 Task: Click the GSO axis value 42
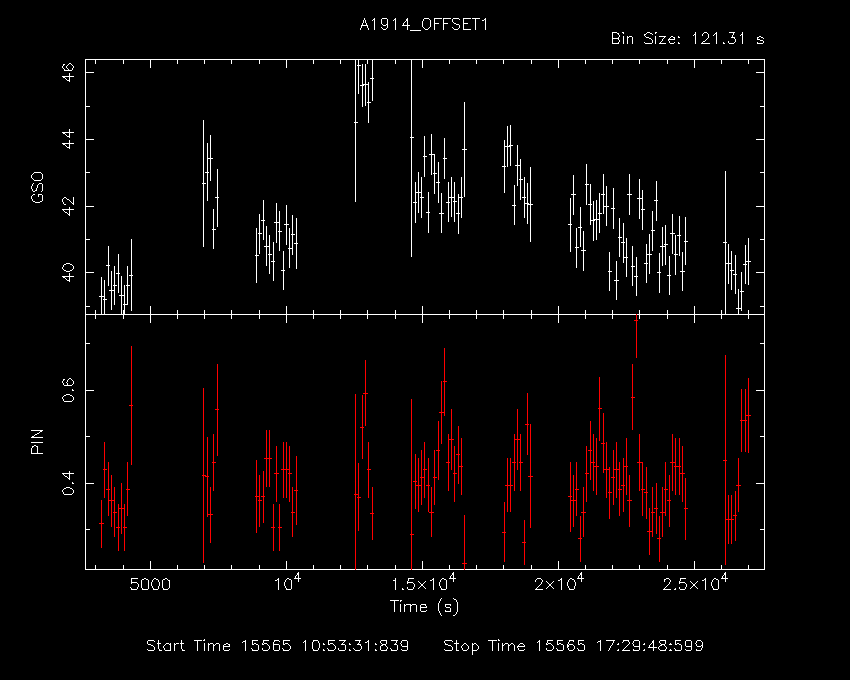[68, 206]
